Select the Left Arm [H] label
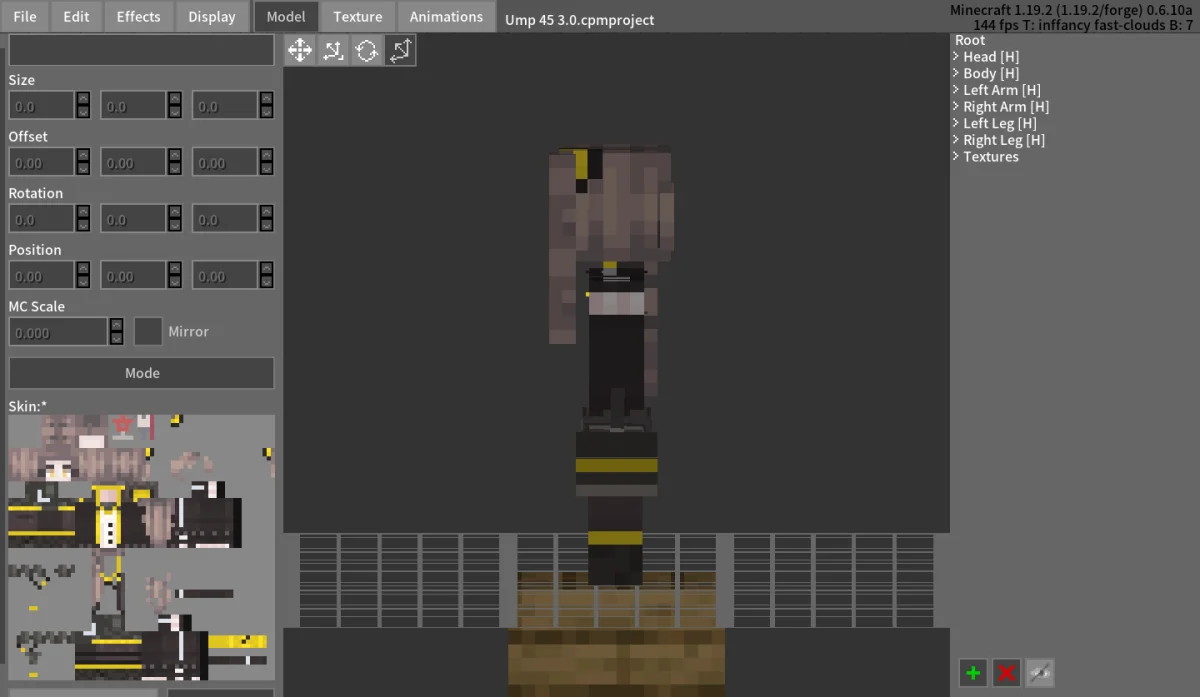The height and width of the screenshot is (697, 1200). click(1002, 90)
